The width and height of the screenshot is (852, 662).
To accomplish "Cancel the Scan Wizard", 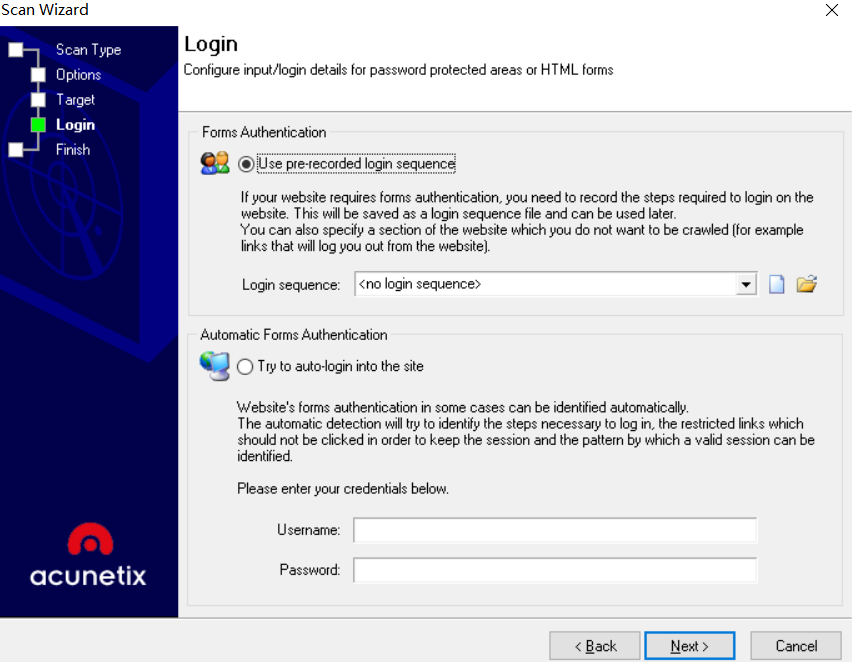I will click(796, 646).
